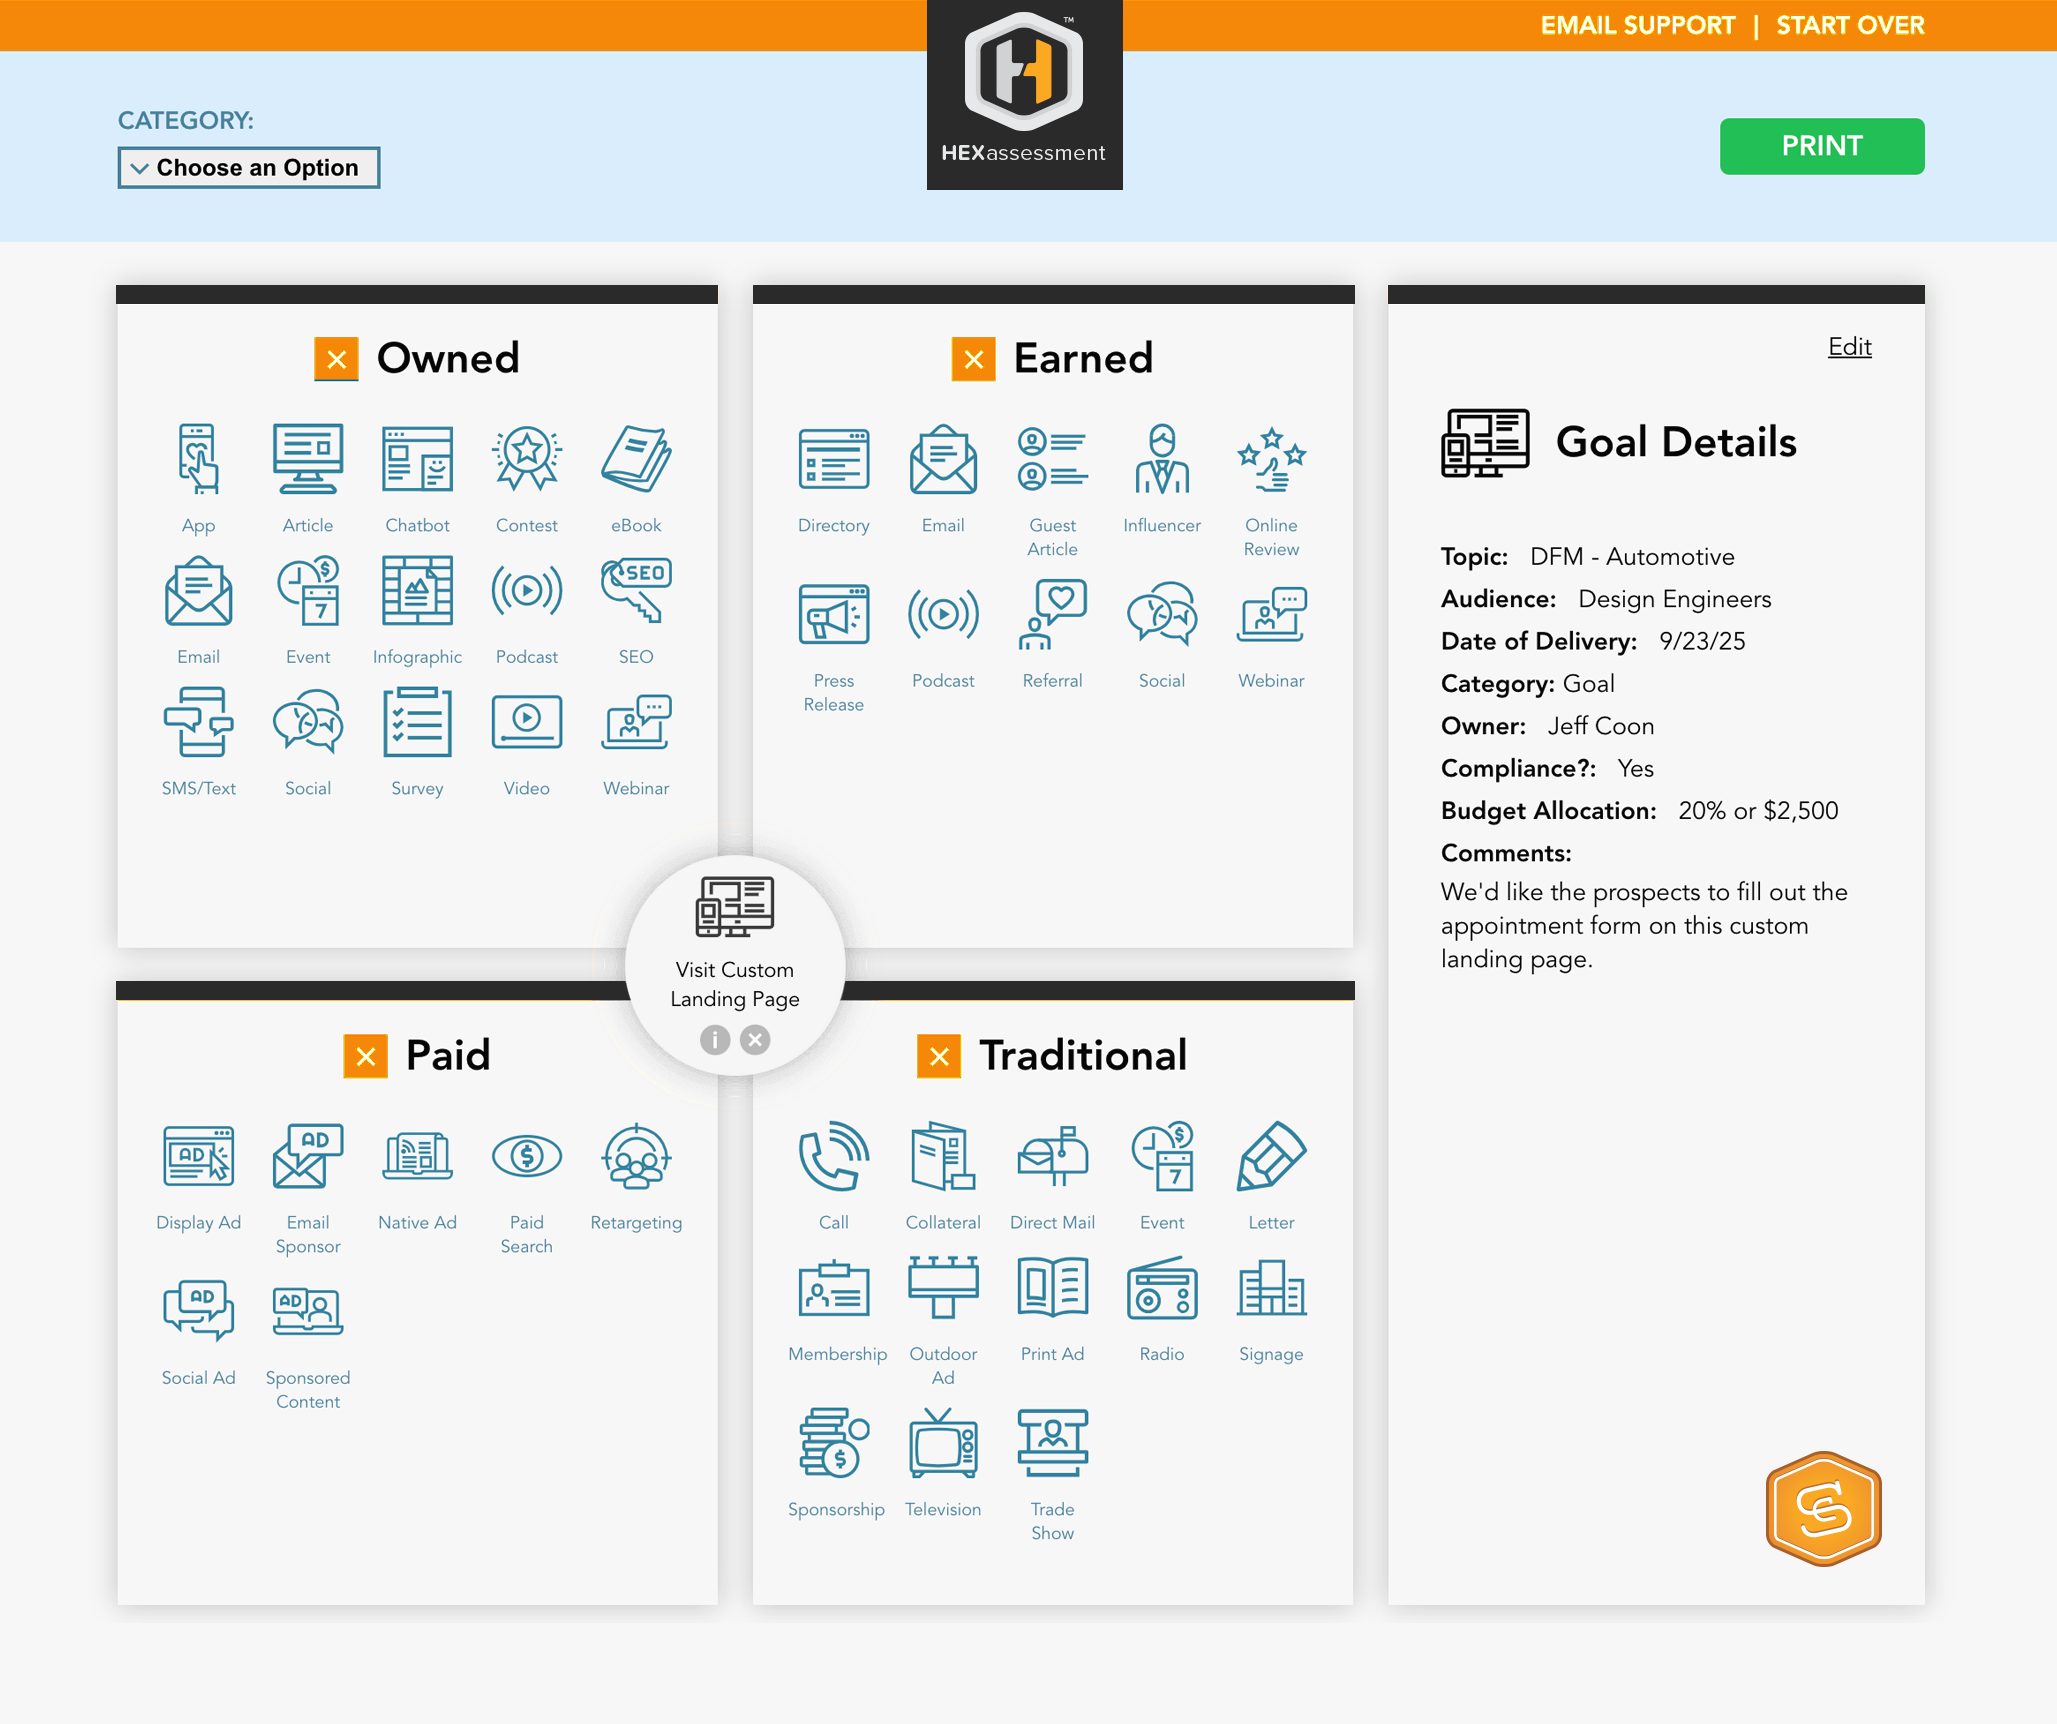Pick the Television icon in Traditional

pos(943,1443)
